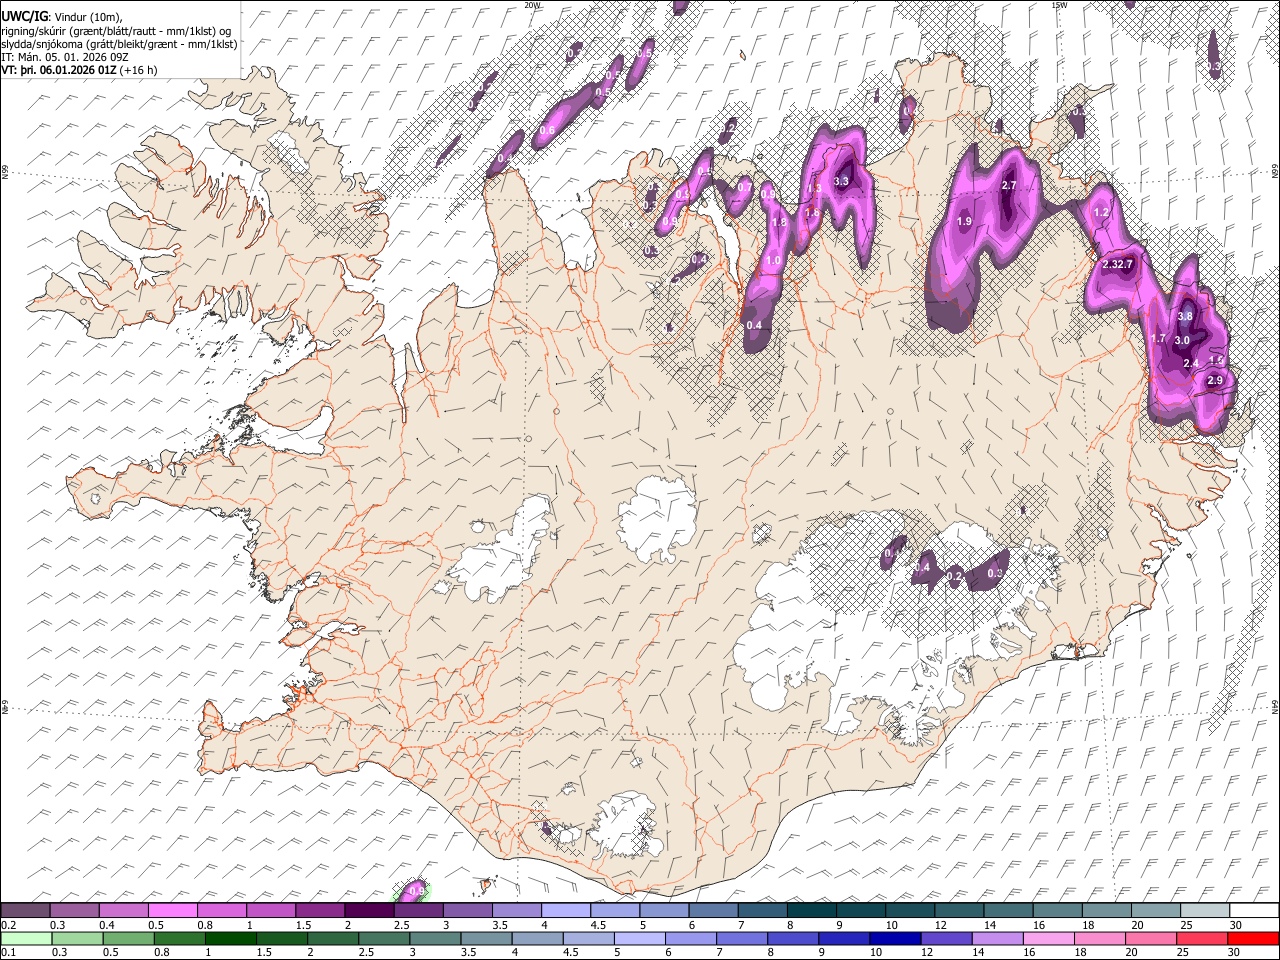This screenshot has width=1280, height=960.
Task: Click the '1.9' precipitation value on the map
Action: click(964, 221)
